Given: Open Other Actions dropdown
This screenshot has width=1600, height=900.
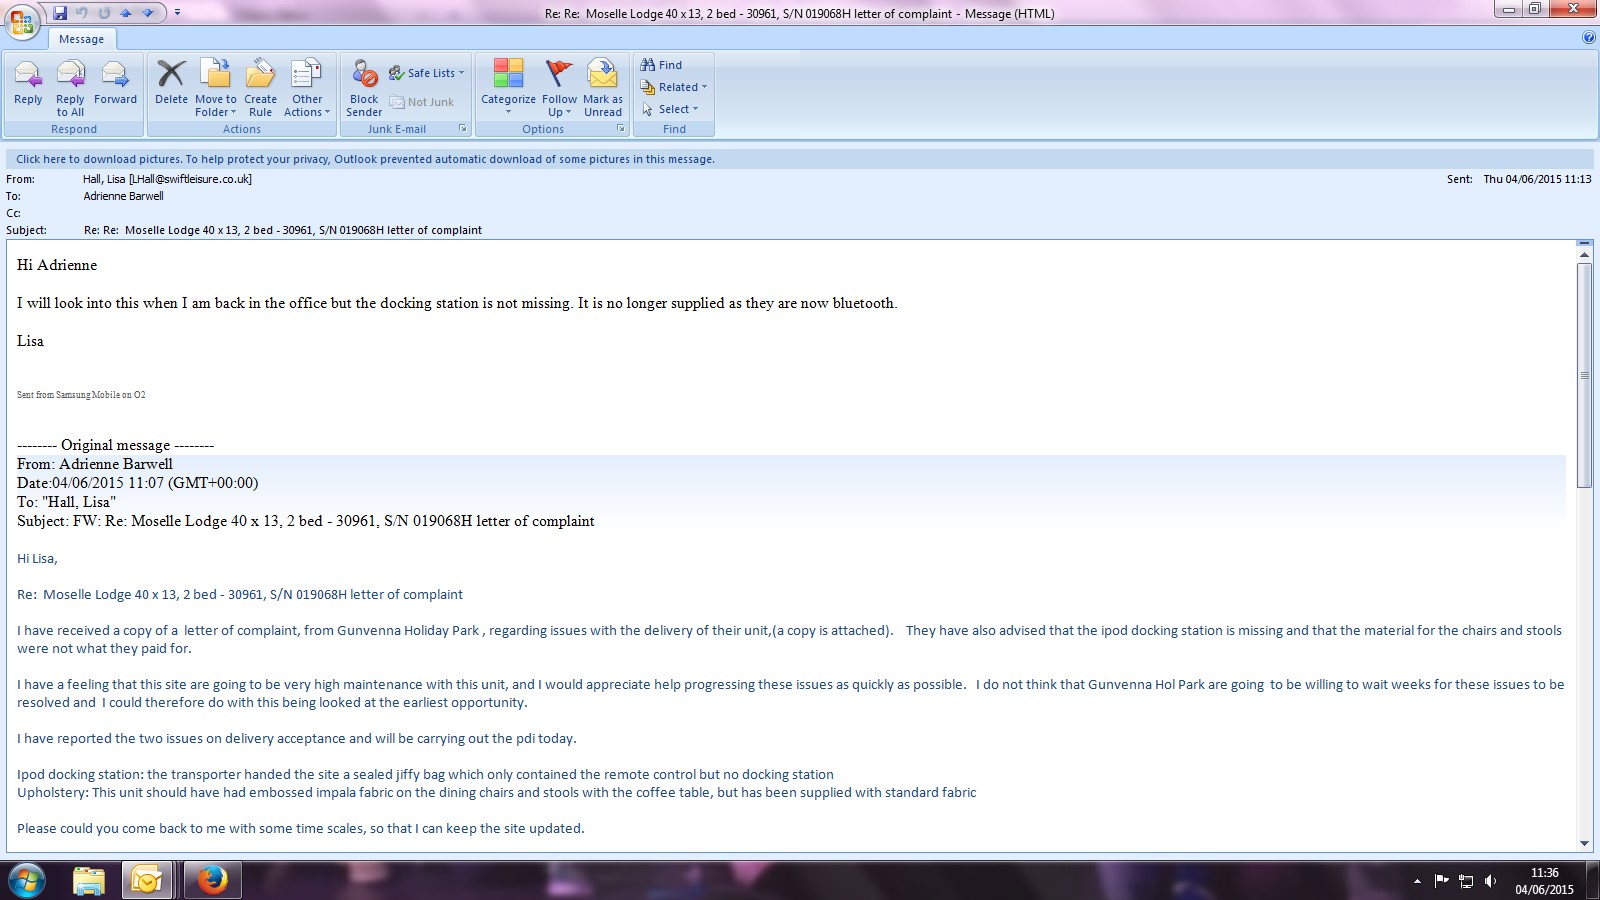Looking at the screenshot, I should (x=306, y=87).
